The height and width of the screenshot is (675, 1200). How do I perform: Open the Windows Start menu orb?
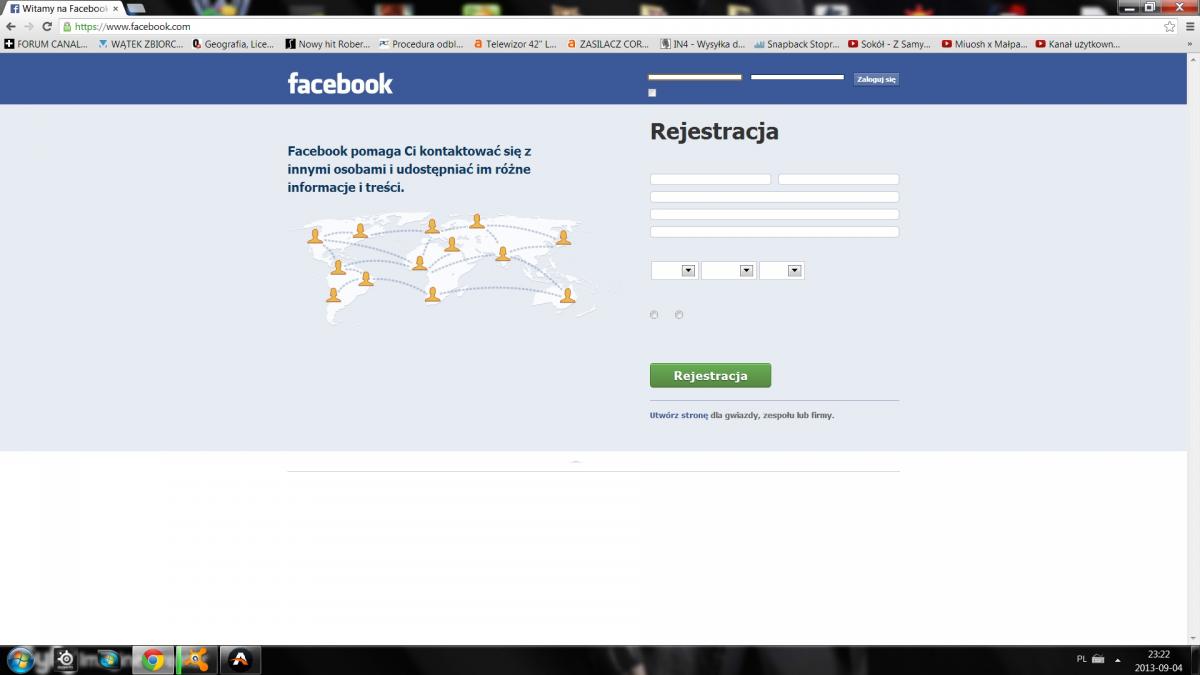(x=21, y=660)
